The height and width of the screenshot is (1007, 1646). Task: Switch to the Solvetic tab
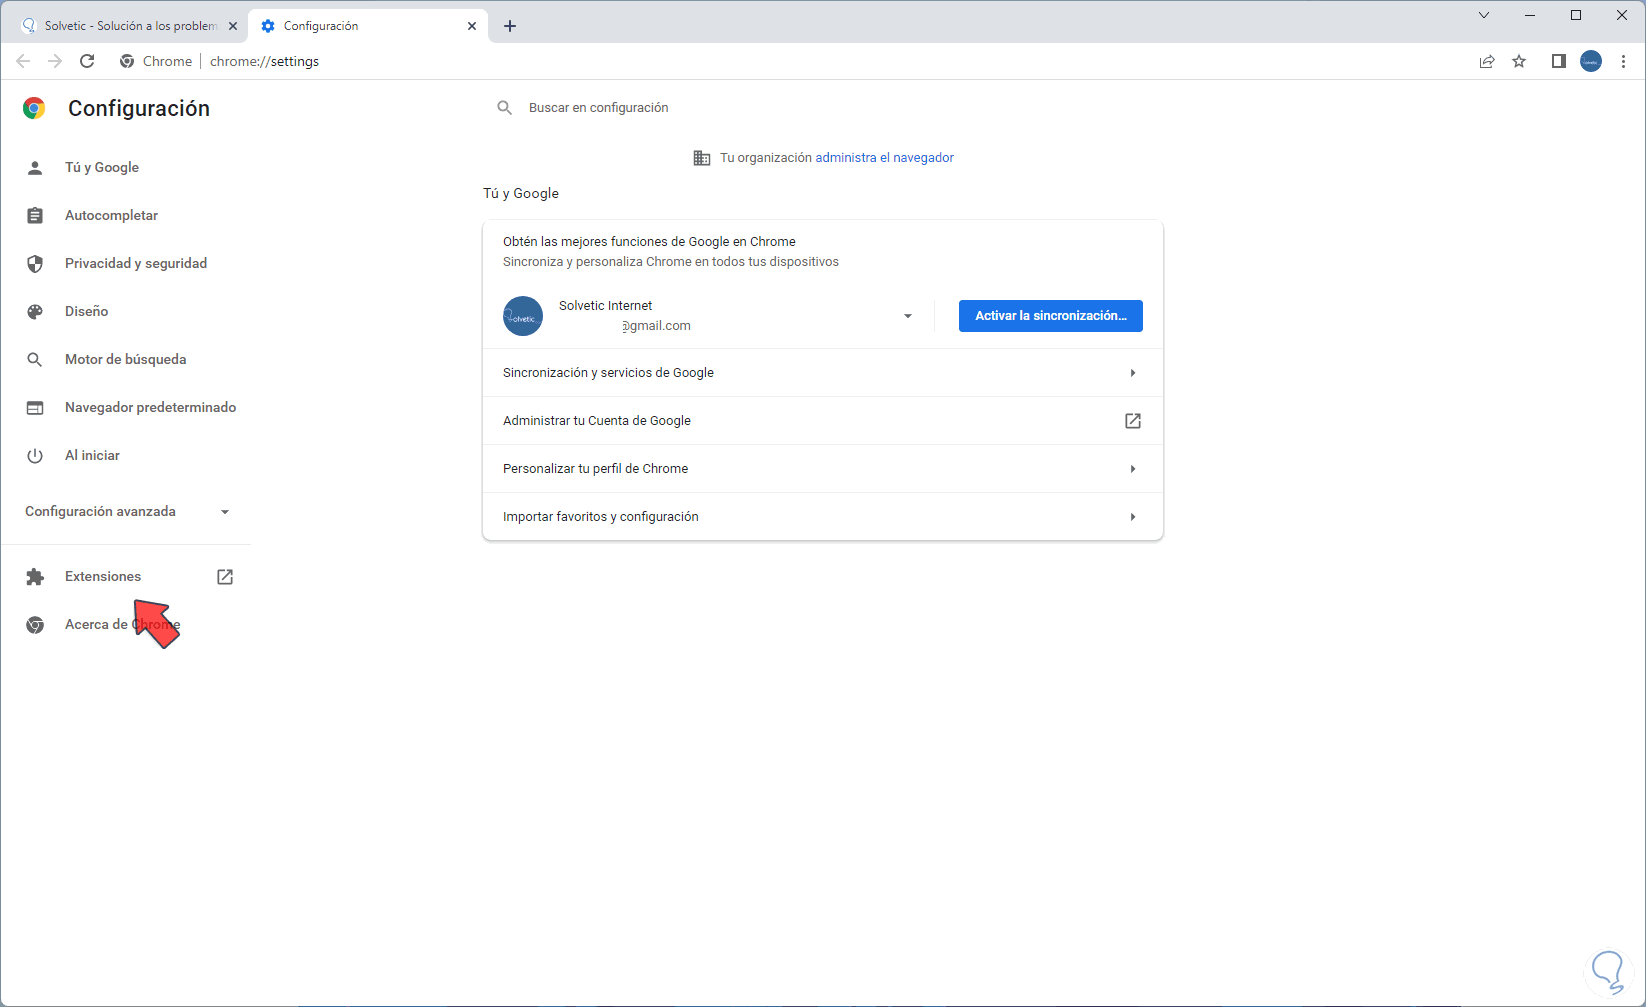pyautogui.click(x=127, y=26)
